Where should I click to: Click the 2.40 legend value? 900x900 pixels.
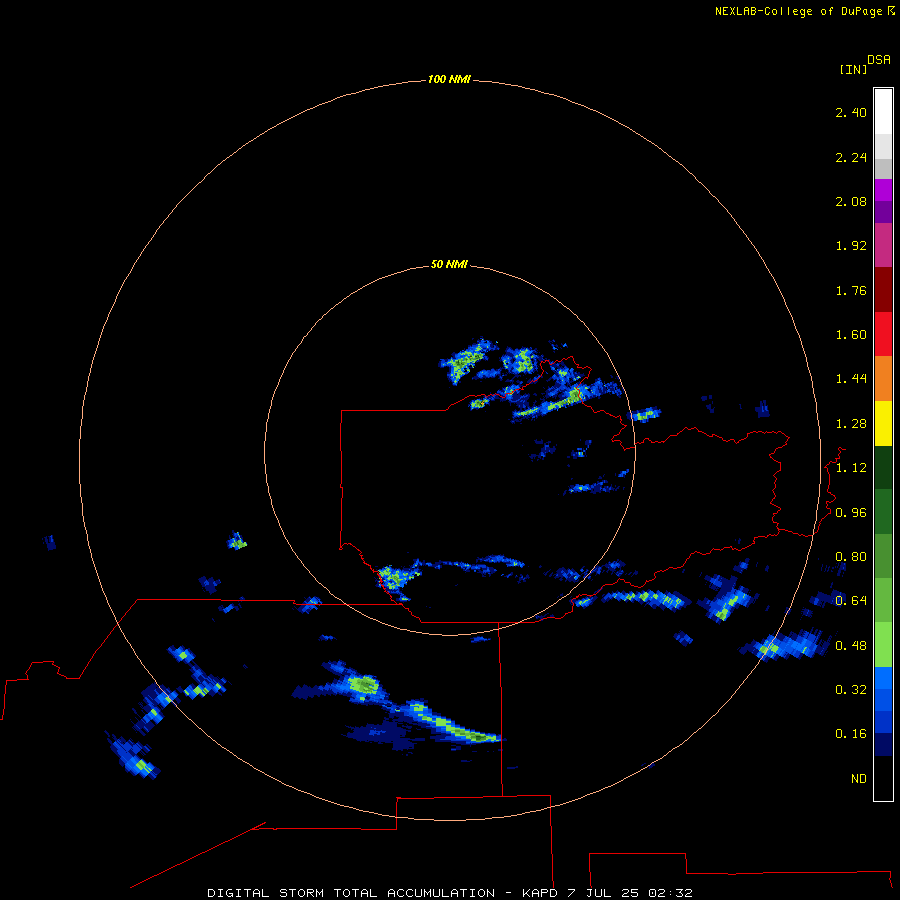[x=851, y=112]
